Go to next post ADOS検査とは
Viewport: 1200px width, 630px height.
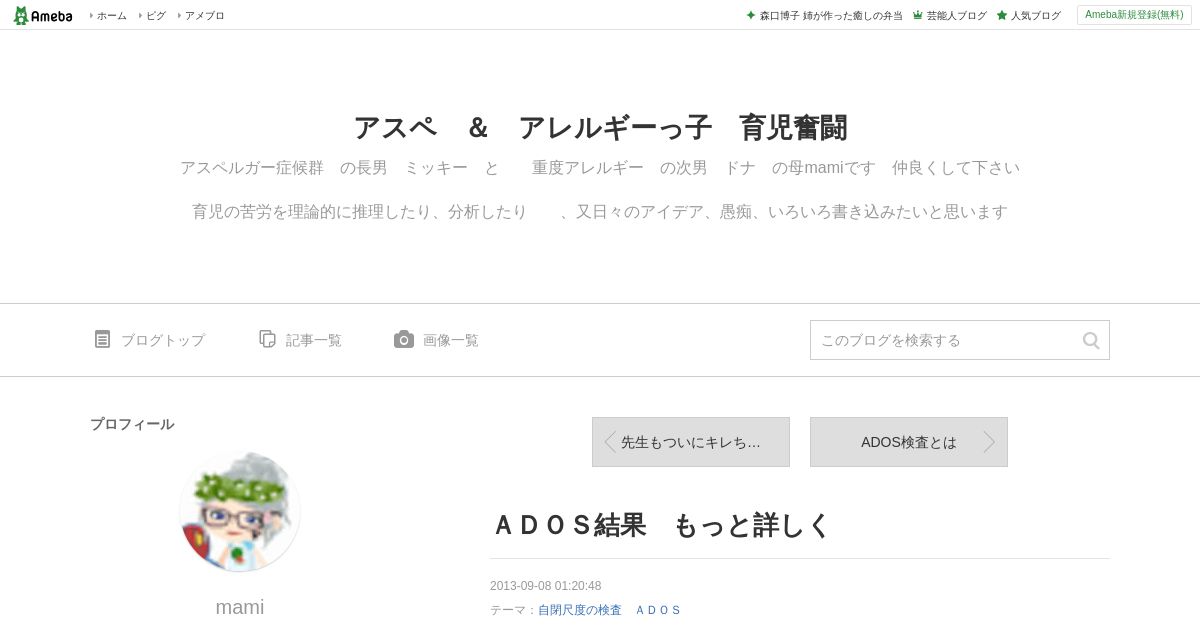(x=909, y=442)
